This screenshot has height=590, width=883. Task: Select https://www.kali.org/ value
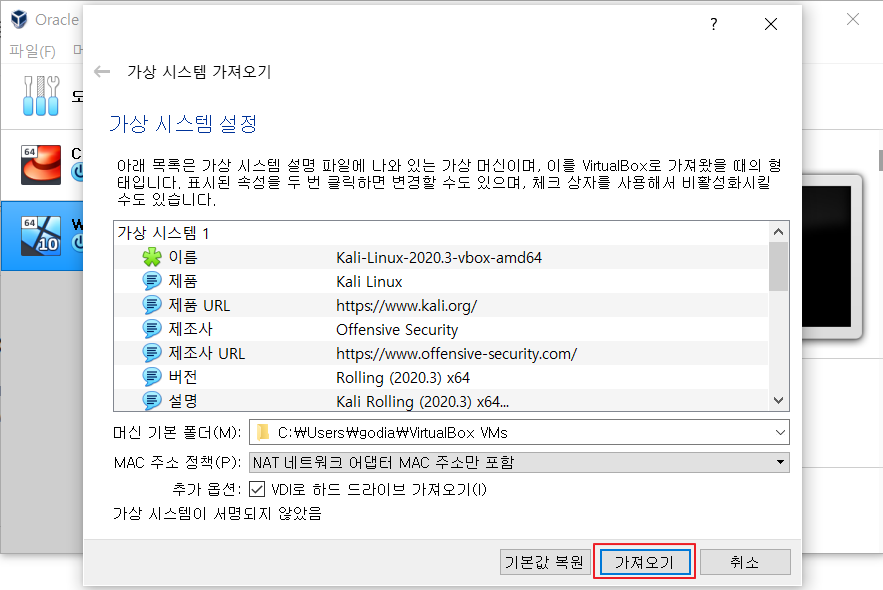406,306
